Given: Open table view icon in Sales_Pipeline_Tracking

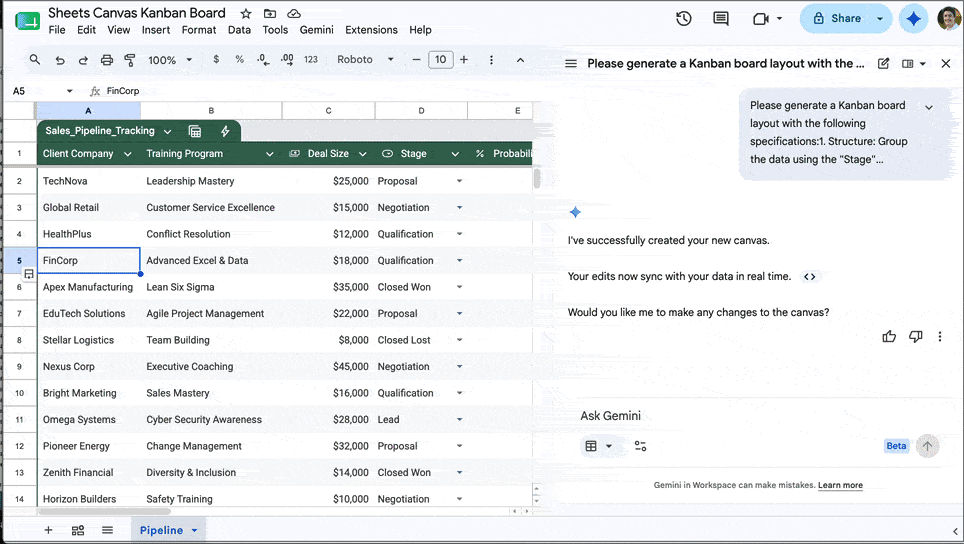Looking at the screenshot, I should 195,131.
